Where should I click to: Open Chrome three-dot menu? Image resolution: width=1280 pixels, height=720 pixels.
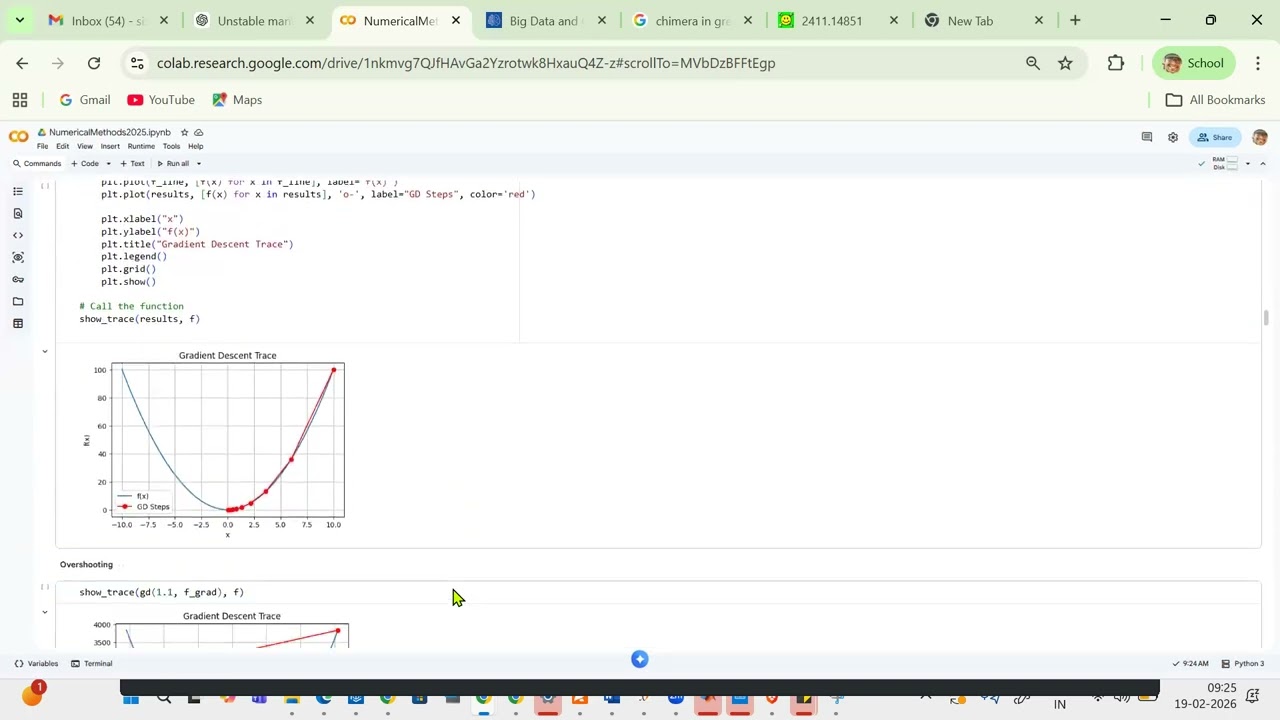(x=1258, y=63)
